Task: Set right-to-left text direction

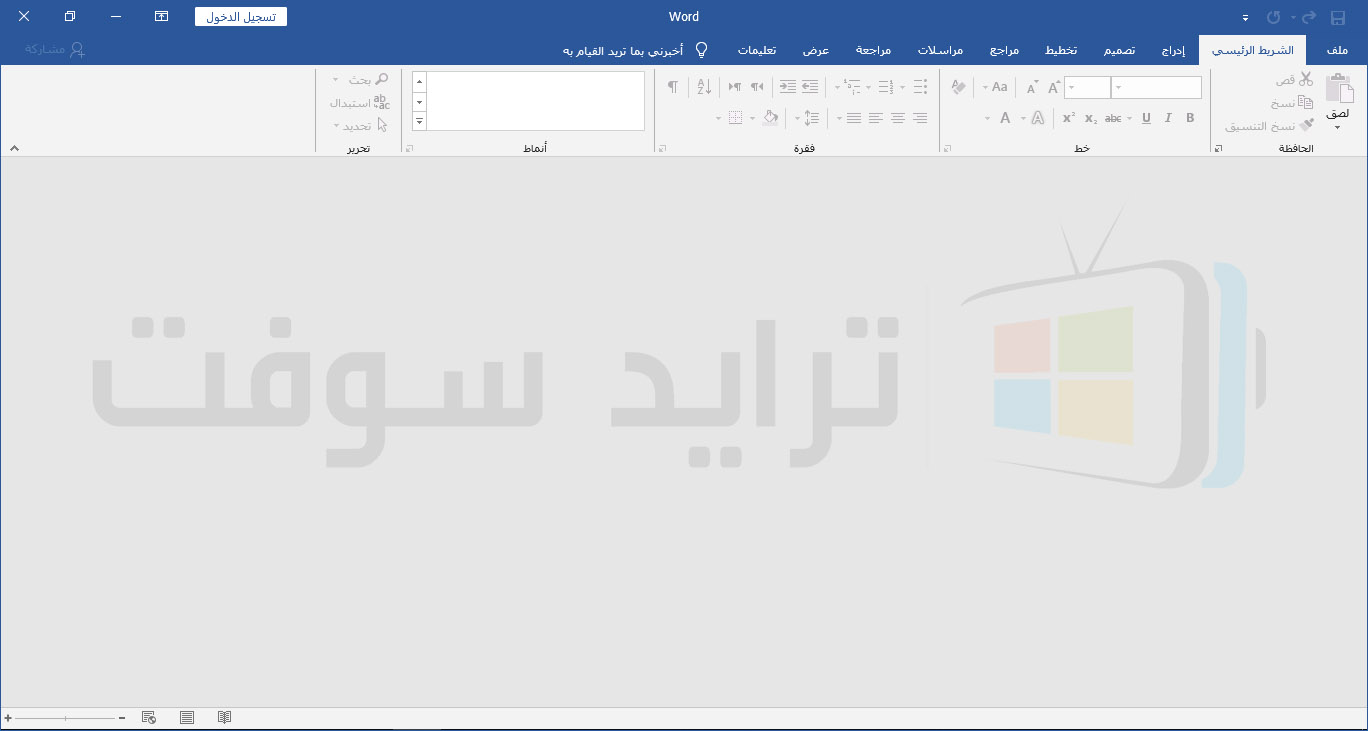Action: 757,87
